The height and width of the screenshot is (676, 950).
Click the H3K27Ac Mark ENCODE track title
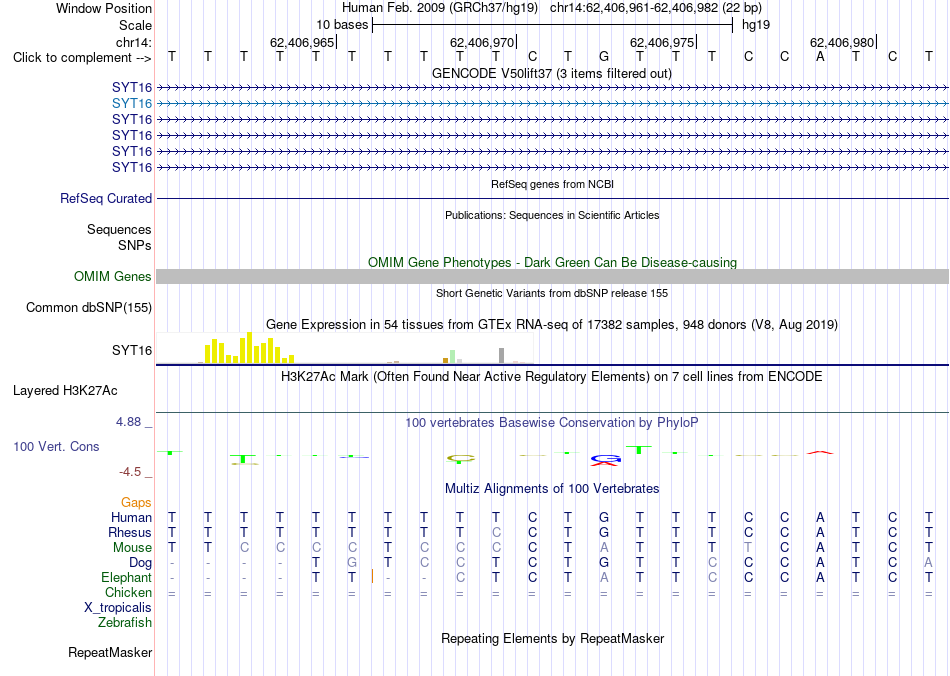click(552, 377)
